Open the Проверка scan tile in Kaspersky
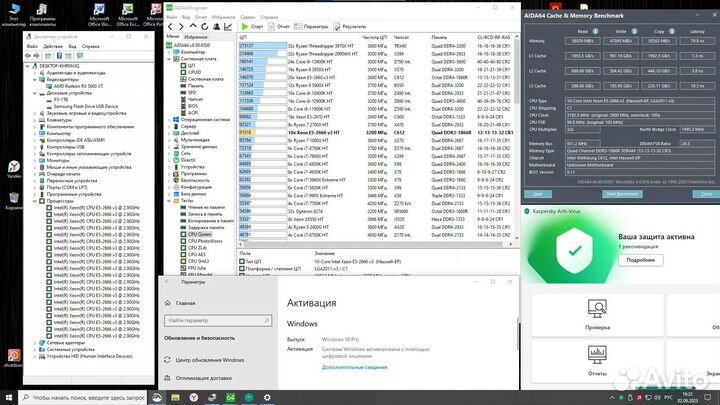 [597, 315]
